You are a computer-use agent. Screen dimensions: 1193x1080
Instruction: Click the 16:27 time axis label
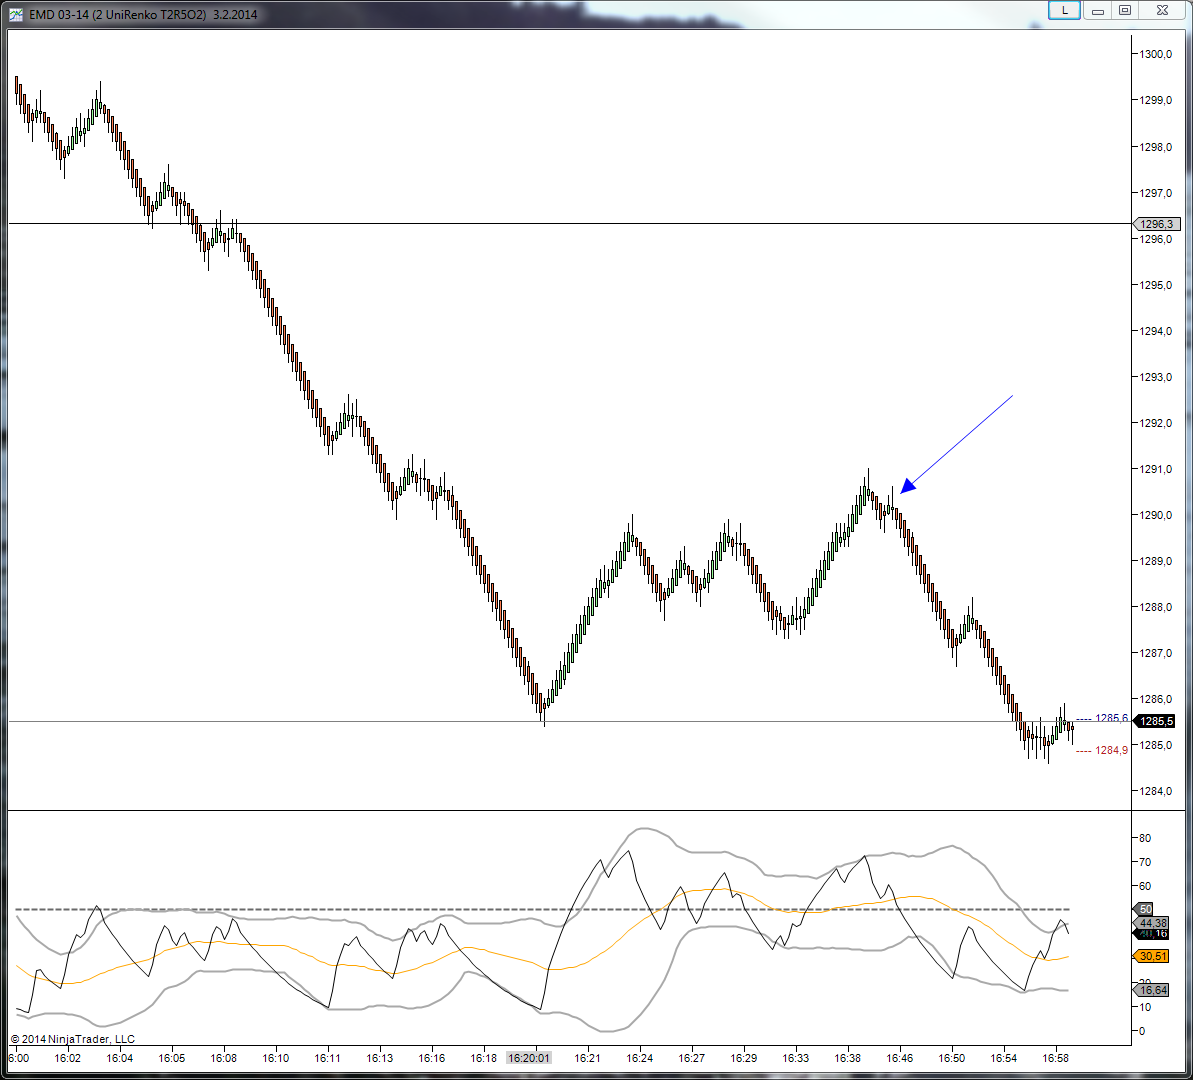point(692,1058)
